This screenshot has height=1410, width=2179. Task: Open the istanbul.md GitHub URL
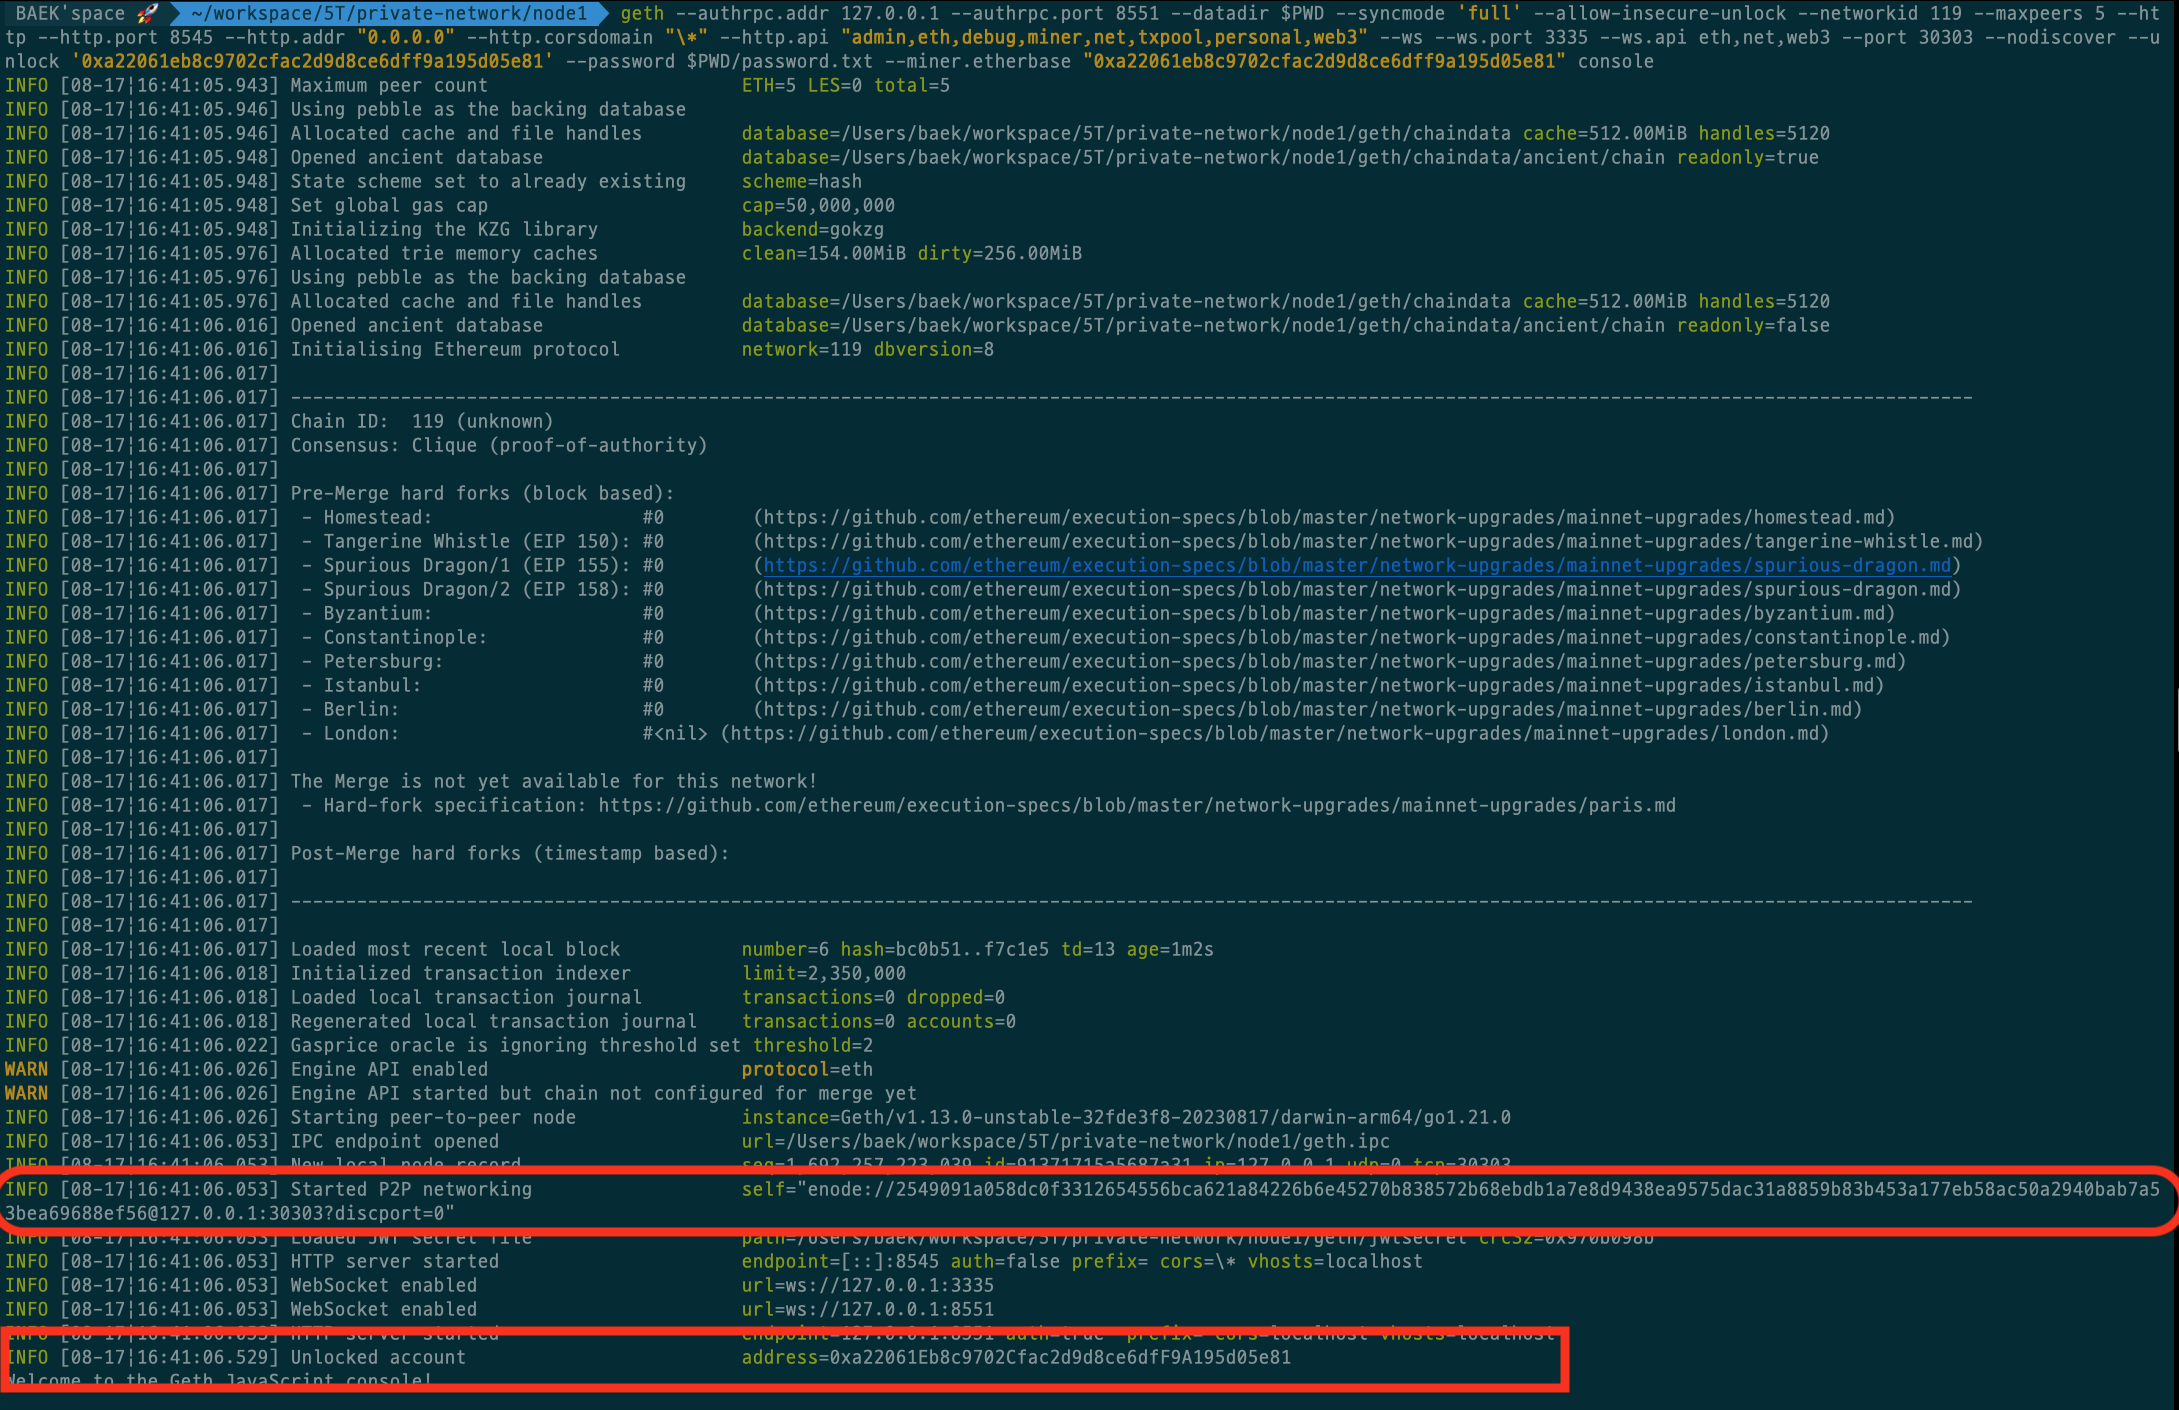(1319, 685)
